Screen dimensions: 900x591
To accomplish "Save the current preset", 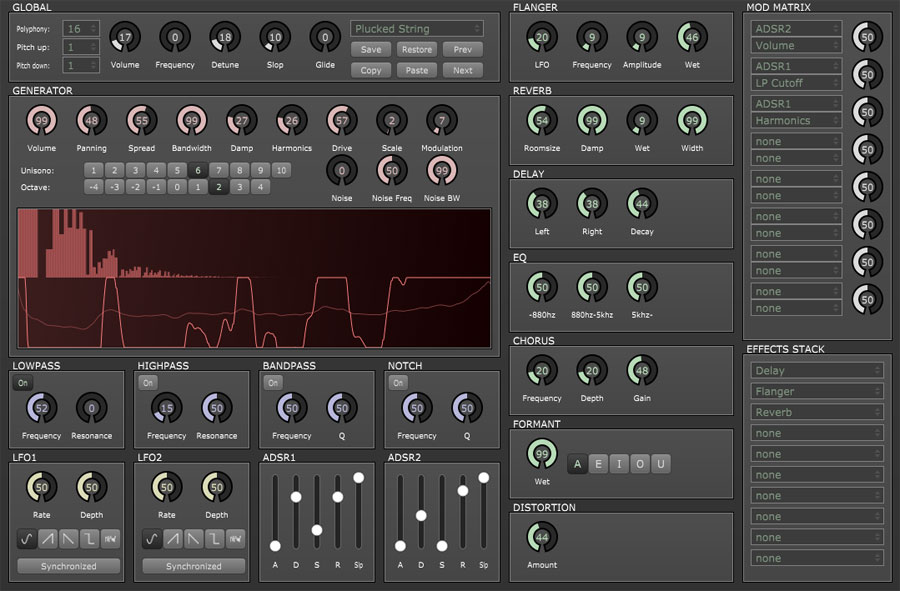I will [x=371, y=49].
